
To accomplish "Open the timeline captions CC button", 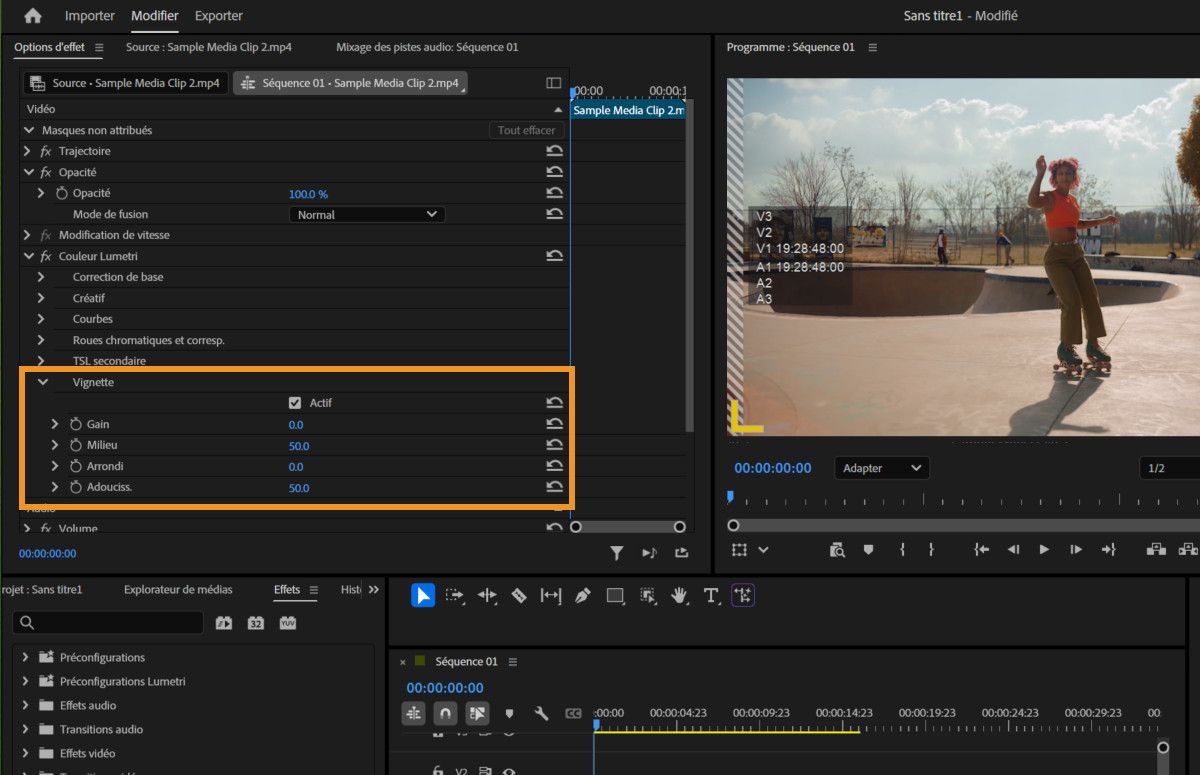I will [573, 713].
